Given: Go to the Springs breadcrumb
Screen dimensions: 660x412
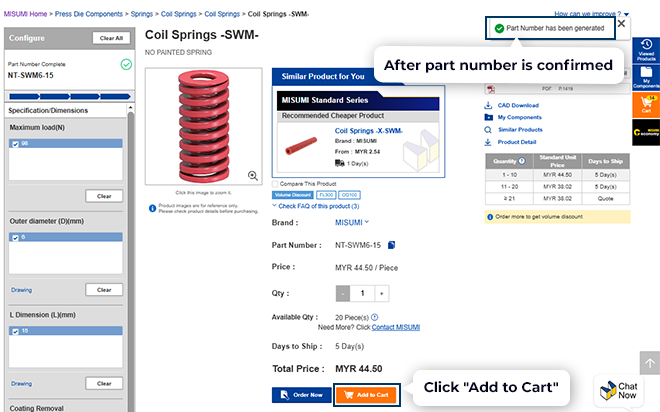Looking at the screenshot, I should (142, 14).
